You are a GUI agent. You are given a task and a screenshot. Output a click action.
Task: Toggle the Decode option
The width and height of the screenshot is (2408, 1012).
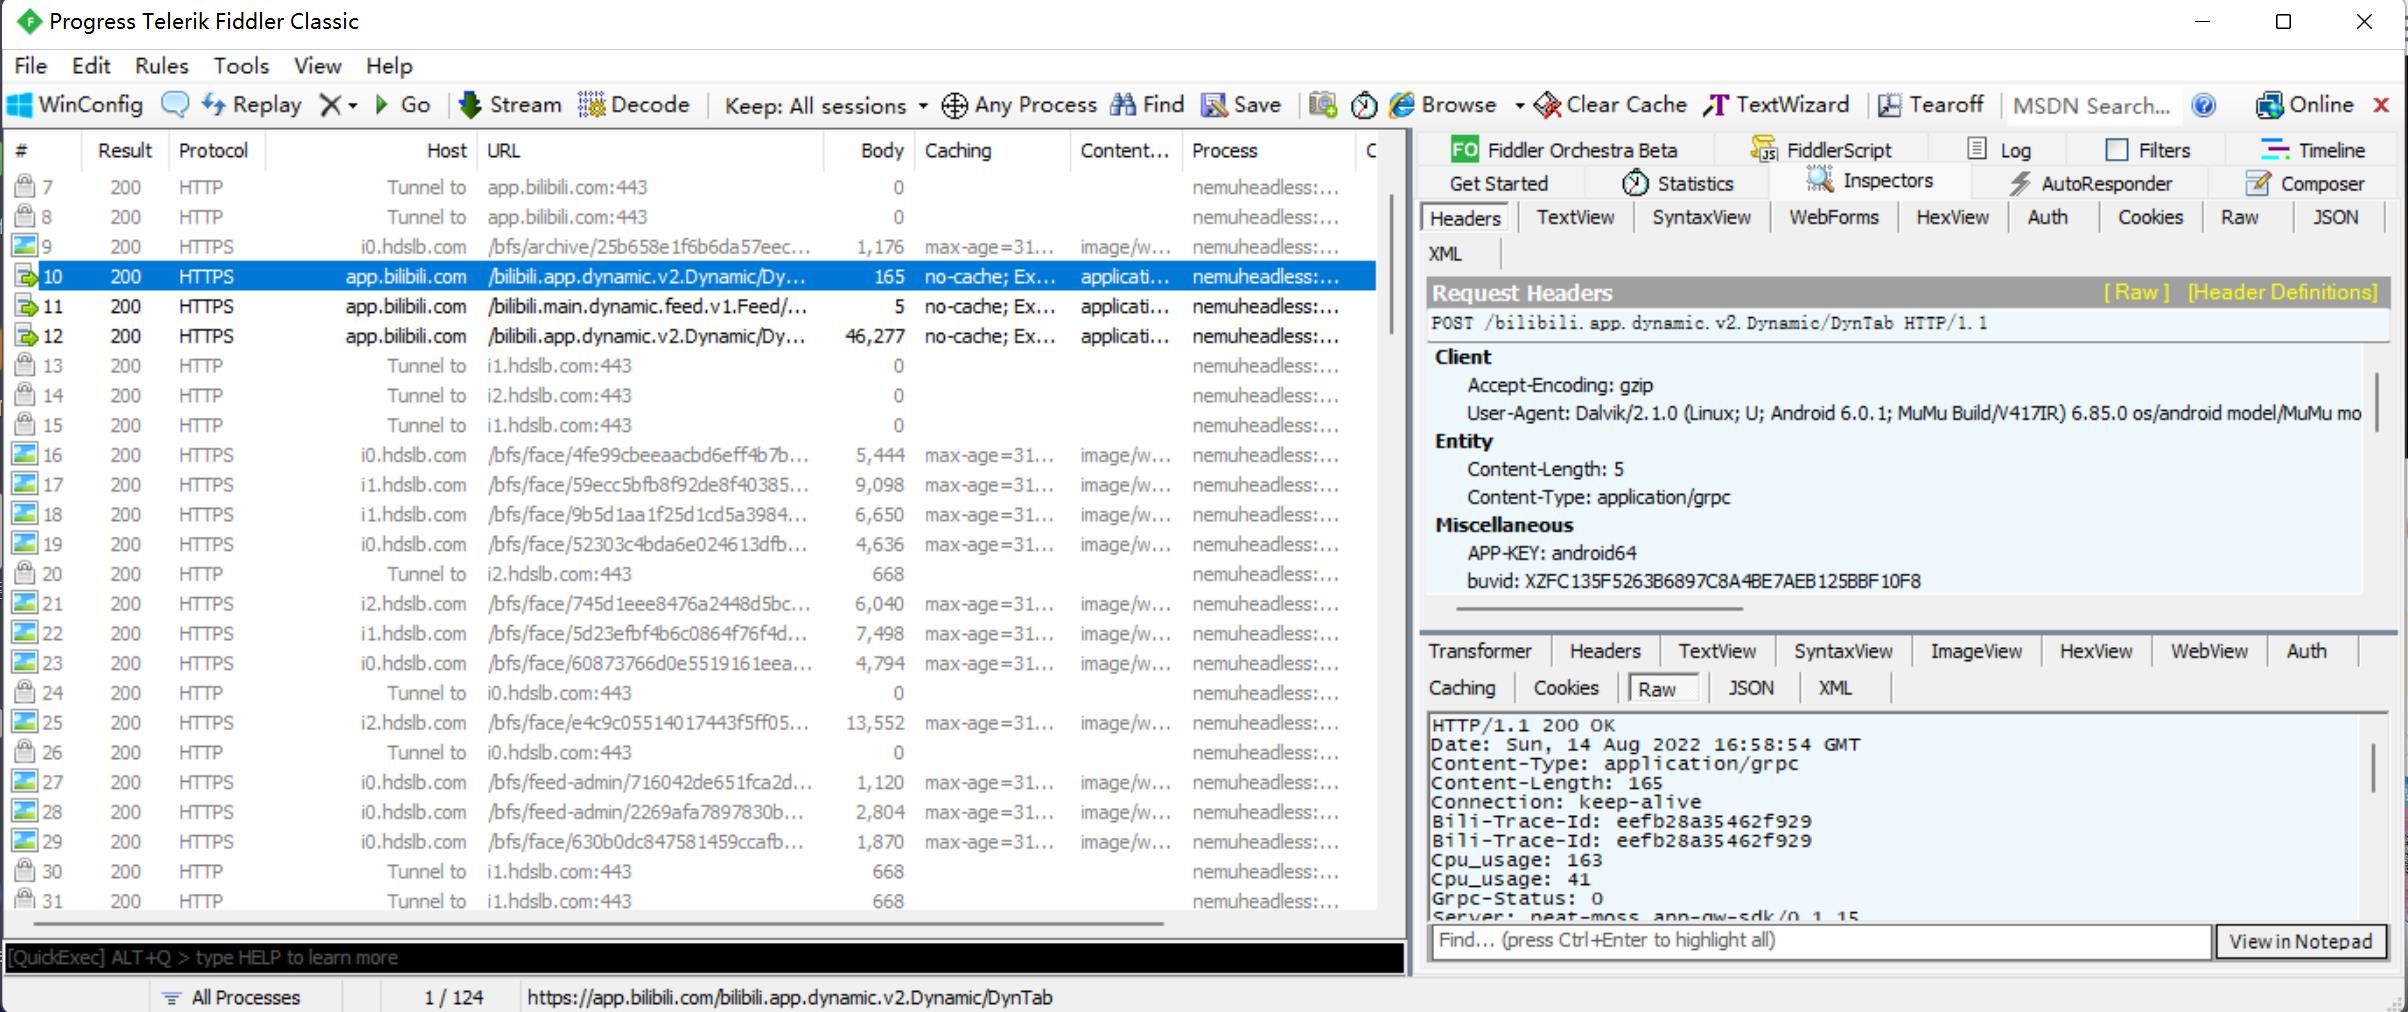coord(634,105)
